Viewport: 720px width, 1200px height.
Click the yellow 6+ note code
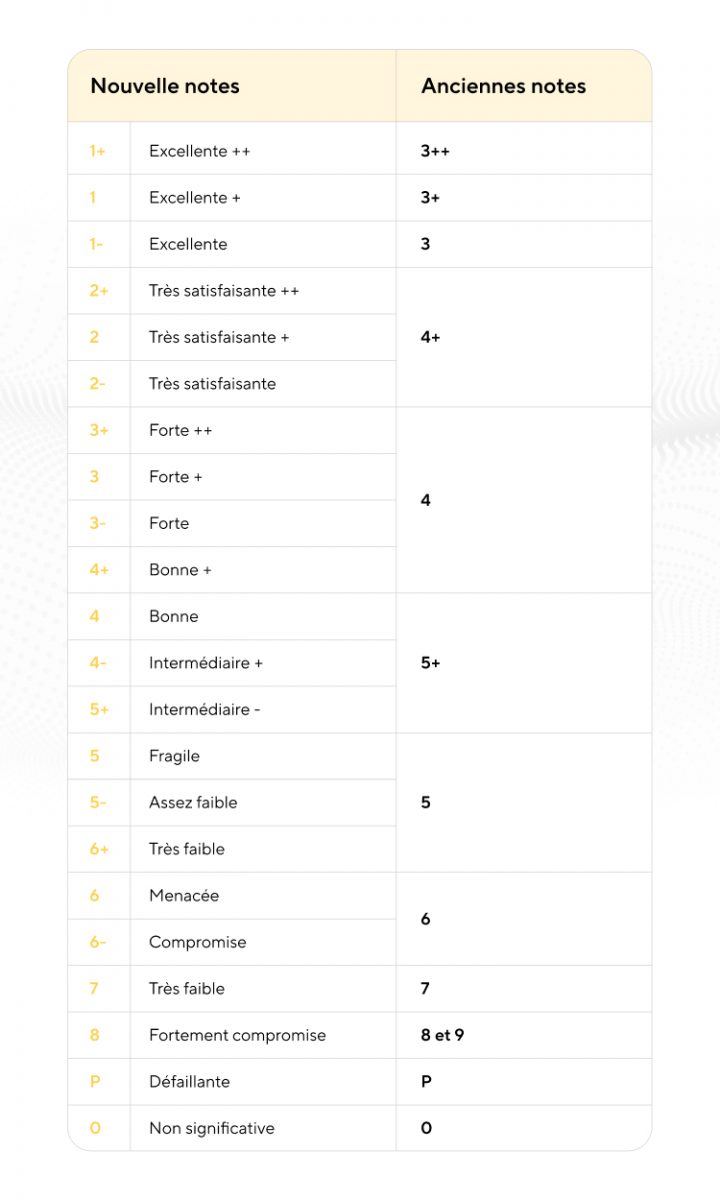(x=99, y=849)
